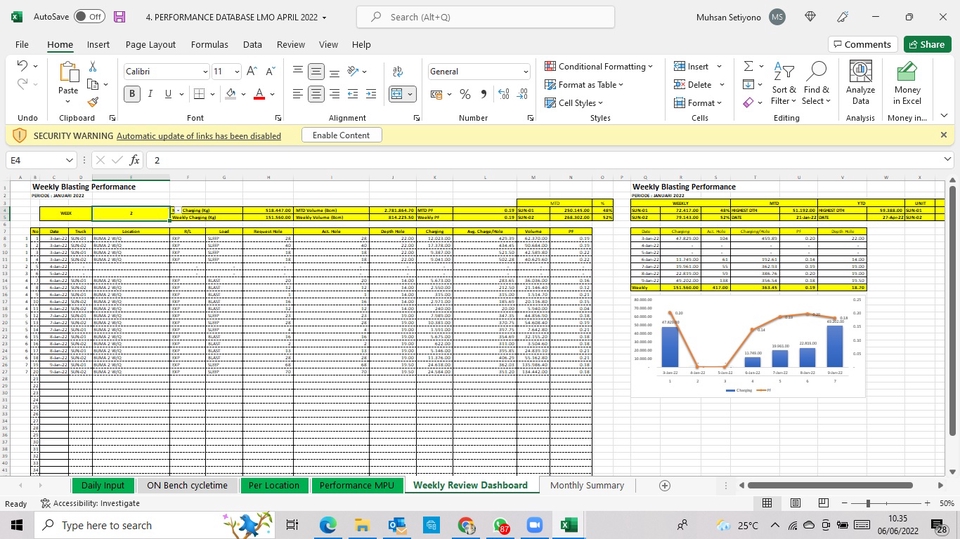Open the General number format dropdown
960x539 pixels.
click(x=525, y=72)
